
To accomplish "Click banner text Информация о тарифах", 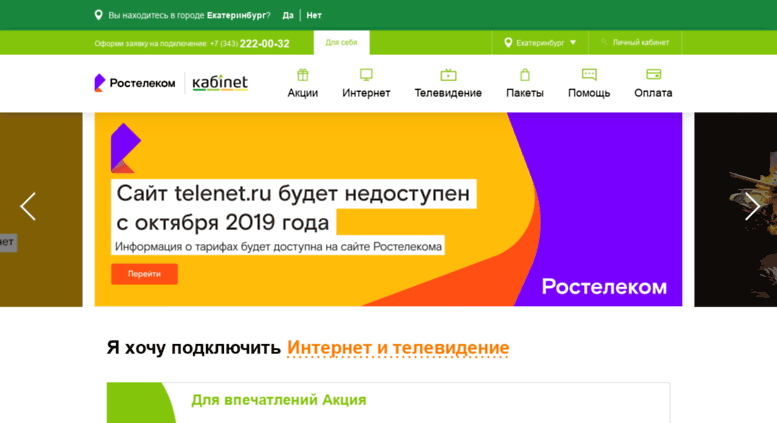I will (278, 246).
